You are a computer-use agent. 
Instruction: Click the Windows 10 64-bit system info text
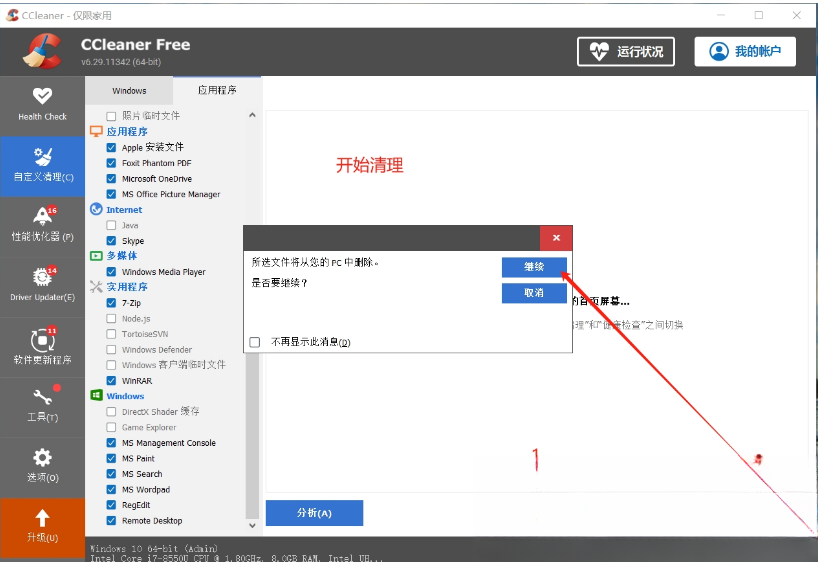click(154, 548)
